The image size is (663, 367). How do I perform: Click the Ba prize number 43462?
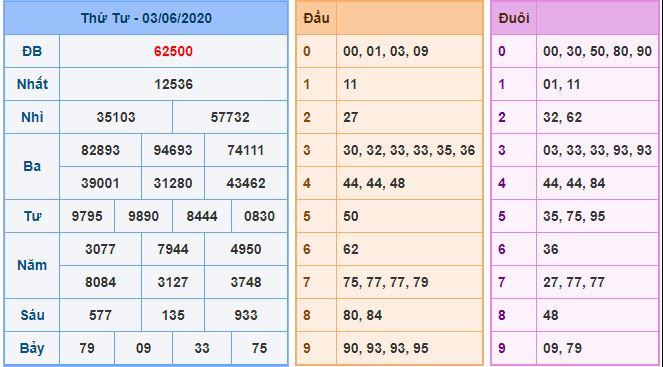point(246,183)
